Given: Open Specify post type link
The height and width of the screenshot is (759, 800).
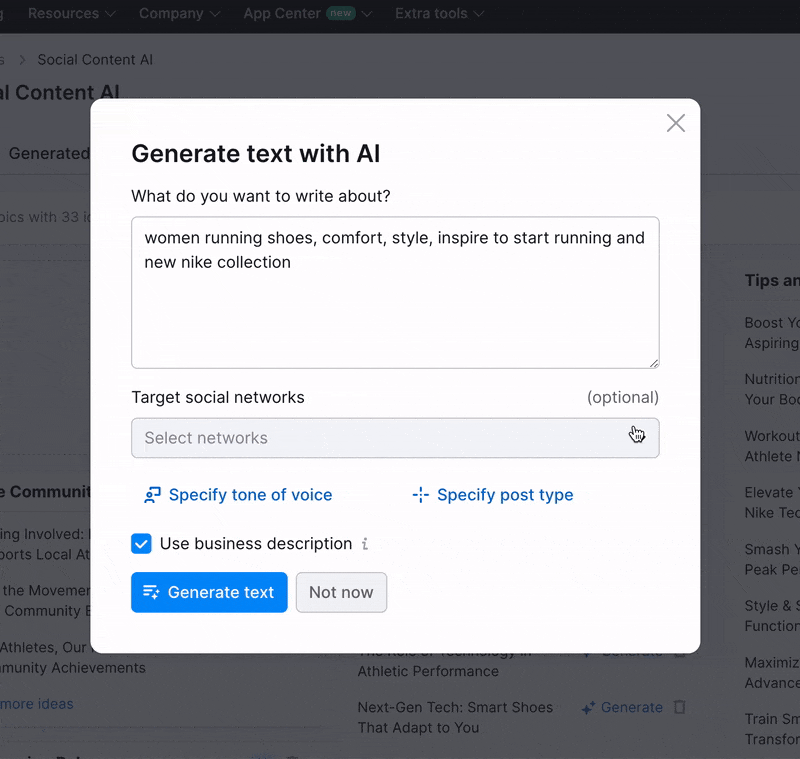Looking at the screenshot, I should pyautogui.click(x=505, y=495).
